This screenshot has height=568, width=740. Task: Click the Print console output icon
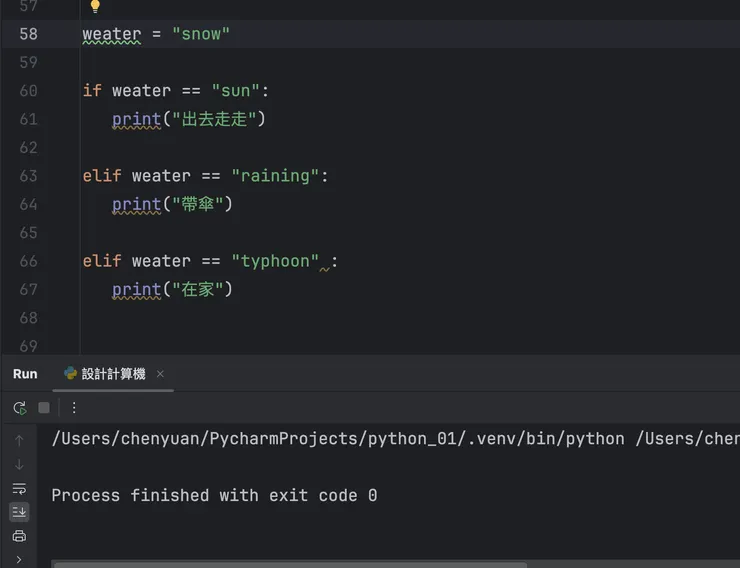click(x=19, y=536)
